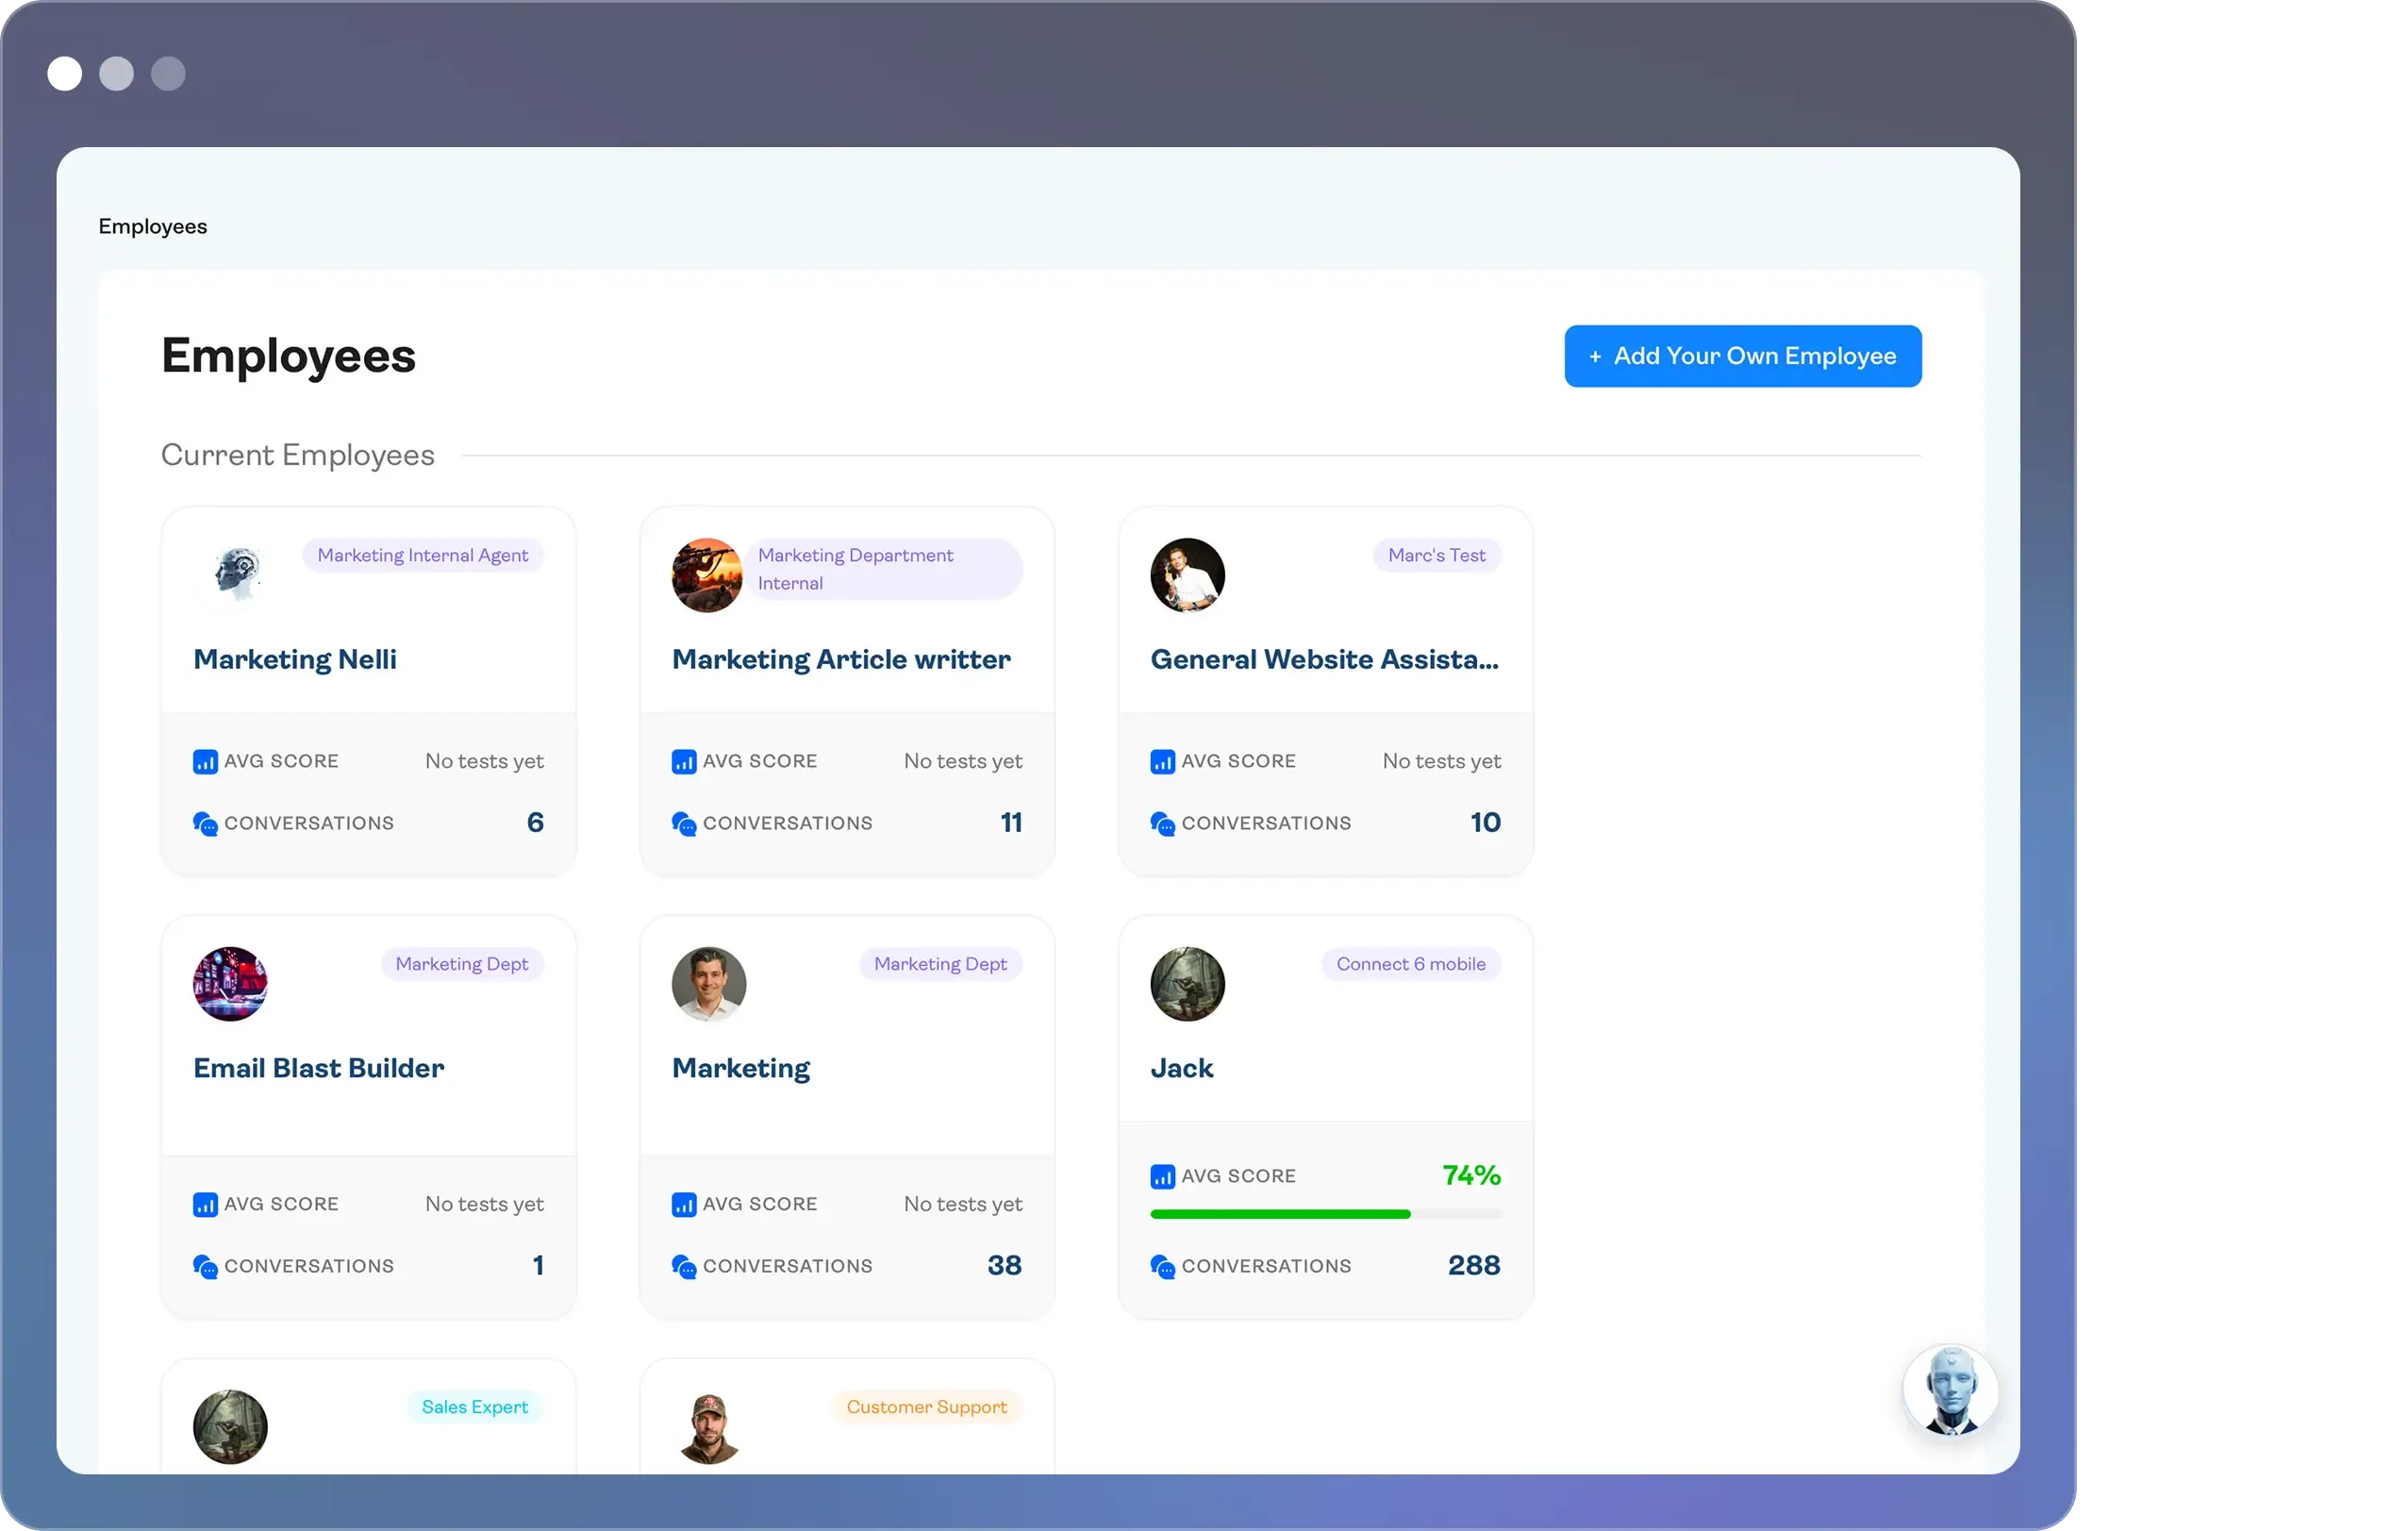The width and height of the screenshot is (2408, 1531).
Task: Open the Jack employee card title
Action: click(1182, 1068)
